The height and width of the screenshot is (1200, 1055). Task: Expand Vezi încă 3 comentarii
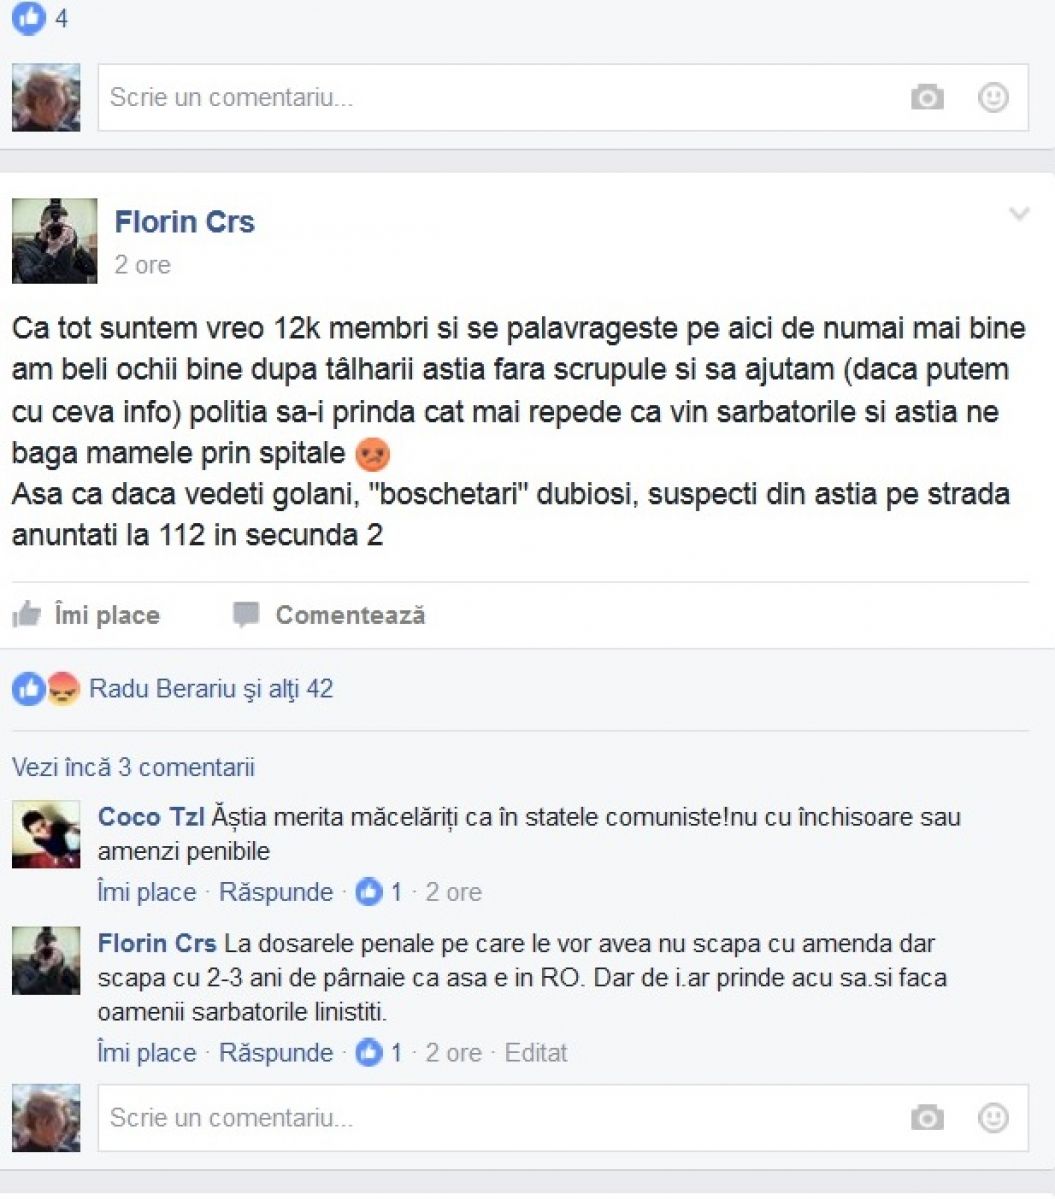pos(133,768)
